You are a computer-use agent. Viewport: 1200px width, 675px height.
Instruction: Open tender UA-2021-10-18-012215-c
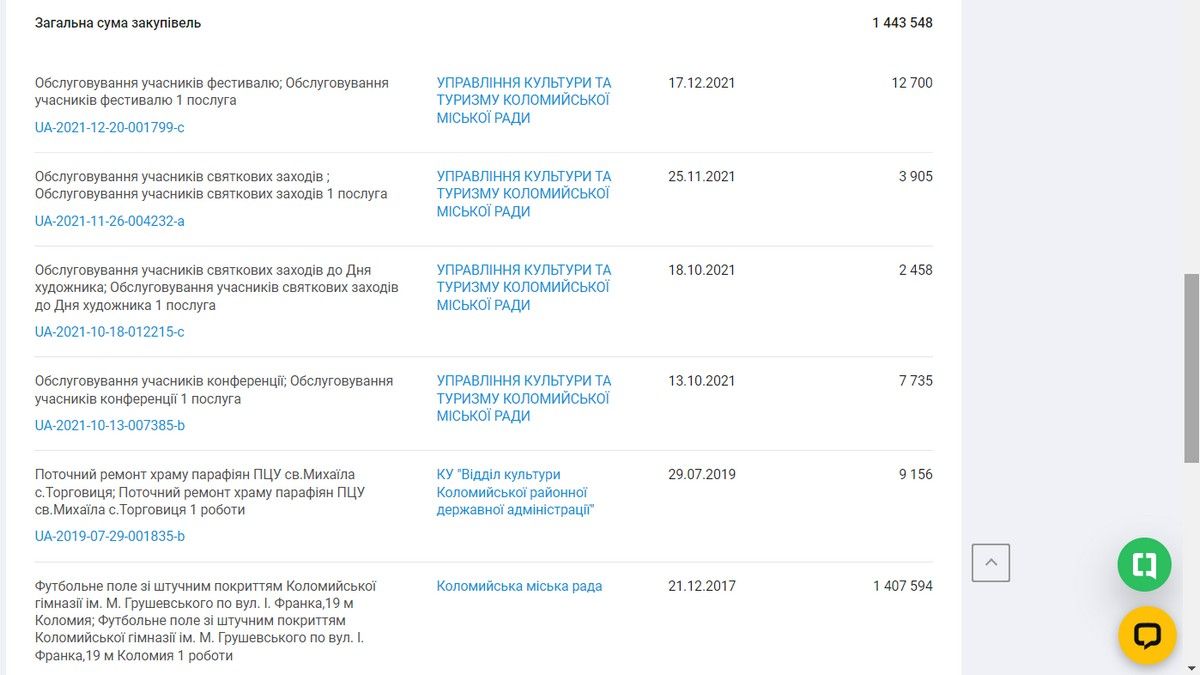pyautogui.click(x=110, y=332)
